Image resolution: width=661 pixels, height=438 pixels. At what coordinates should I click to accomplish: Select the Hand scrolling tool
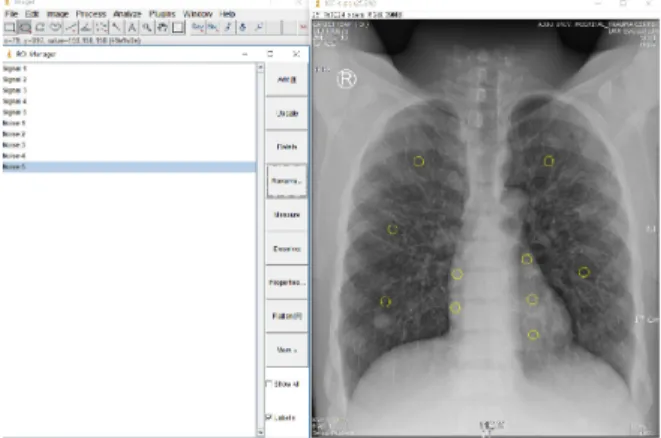pos(162,27)
